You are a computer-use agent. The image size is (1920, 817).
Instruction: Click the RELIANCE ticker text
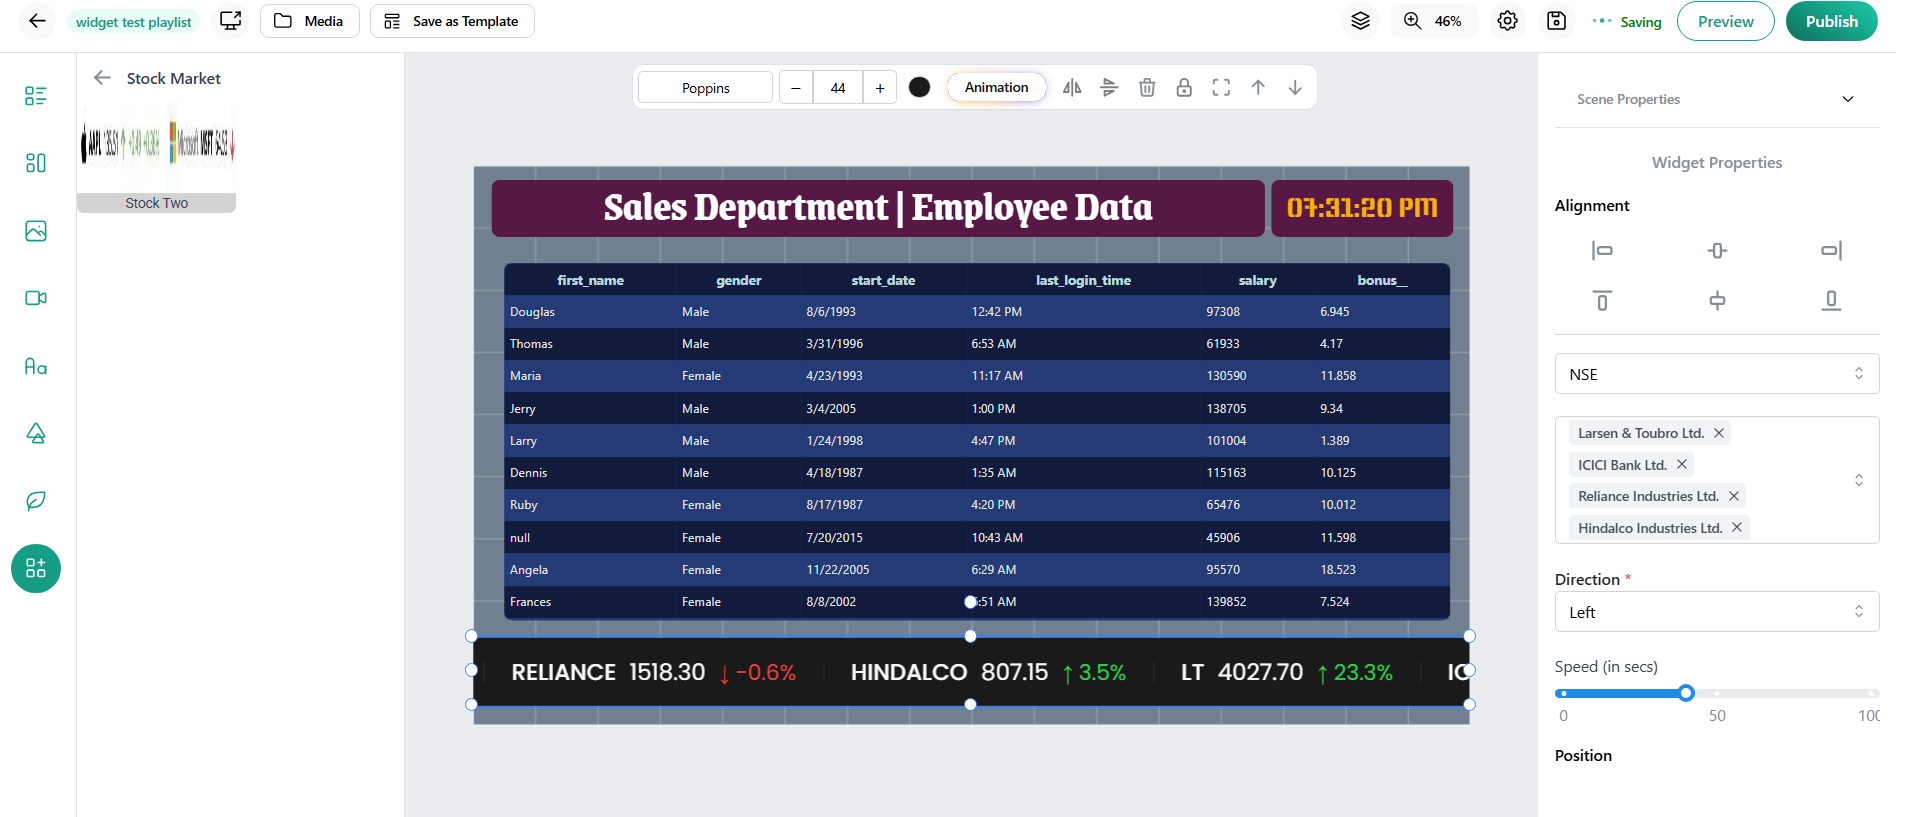pyautogui.click(x=563, y=672)
